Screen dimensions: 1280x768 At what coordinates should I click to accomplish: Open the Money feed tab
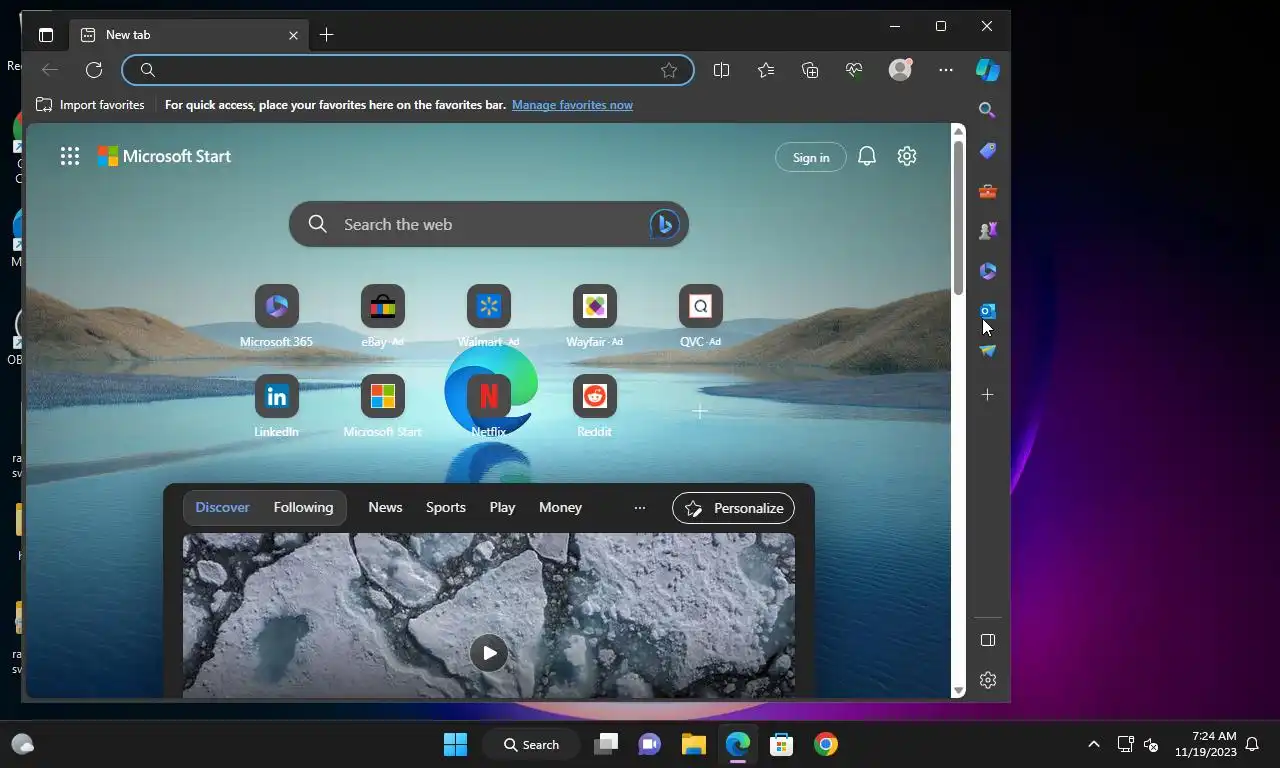tap(560, 508)
